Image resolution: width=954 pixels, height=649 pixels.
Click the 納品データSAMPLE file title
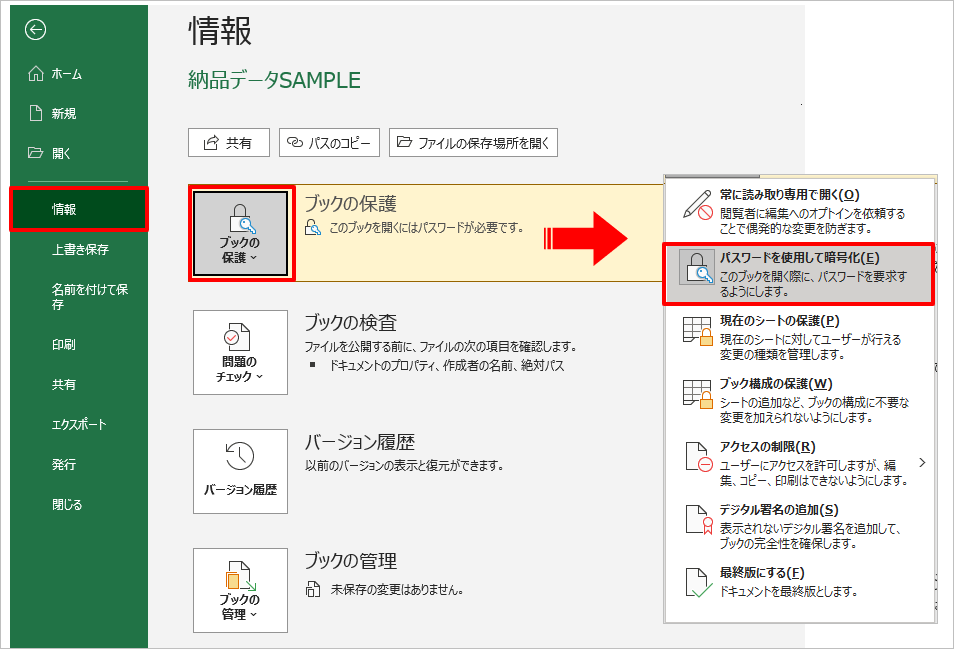[x=274, y=80]
